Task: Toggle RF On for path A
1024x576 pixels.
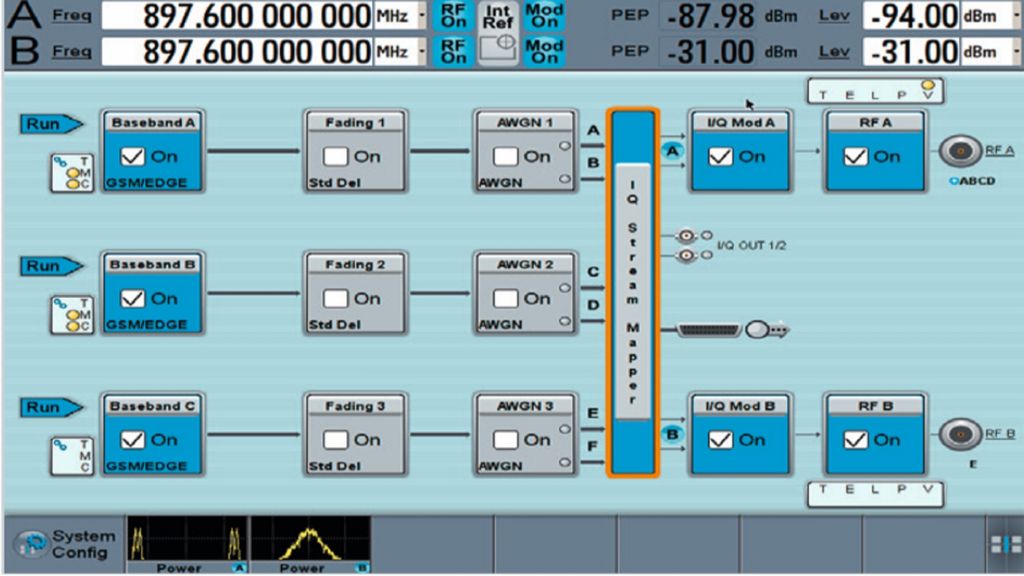Action: tap(453, 16)
